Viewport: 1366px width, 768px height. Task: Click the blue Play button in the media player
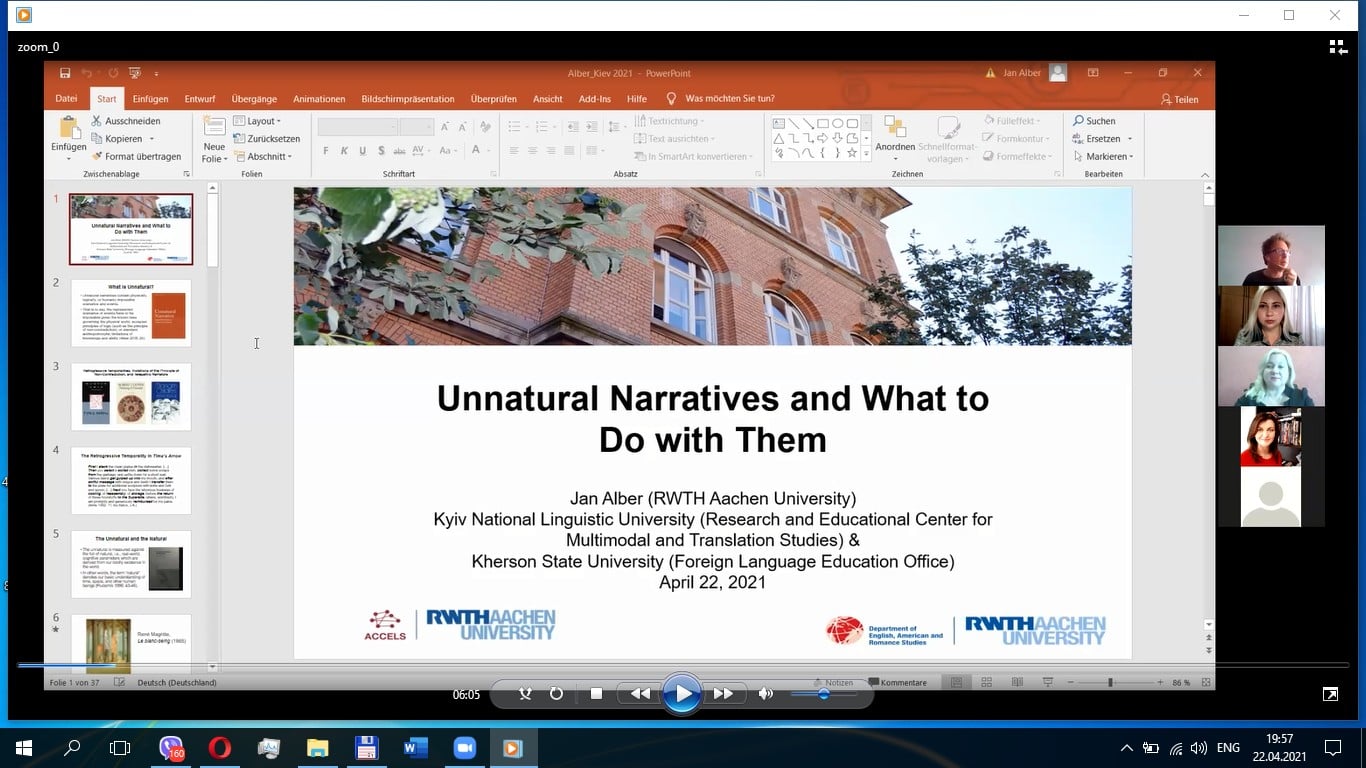pos(682,693)
